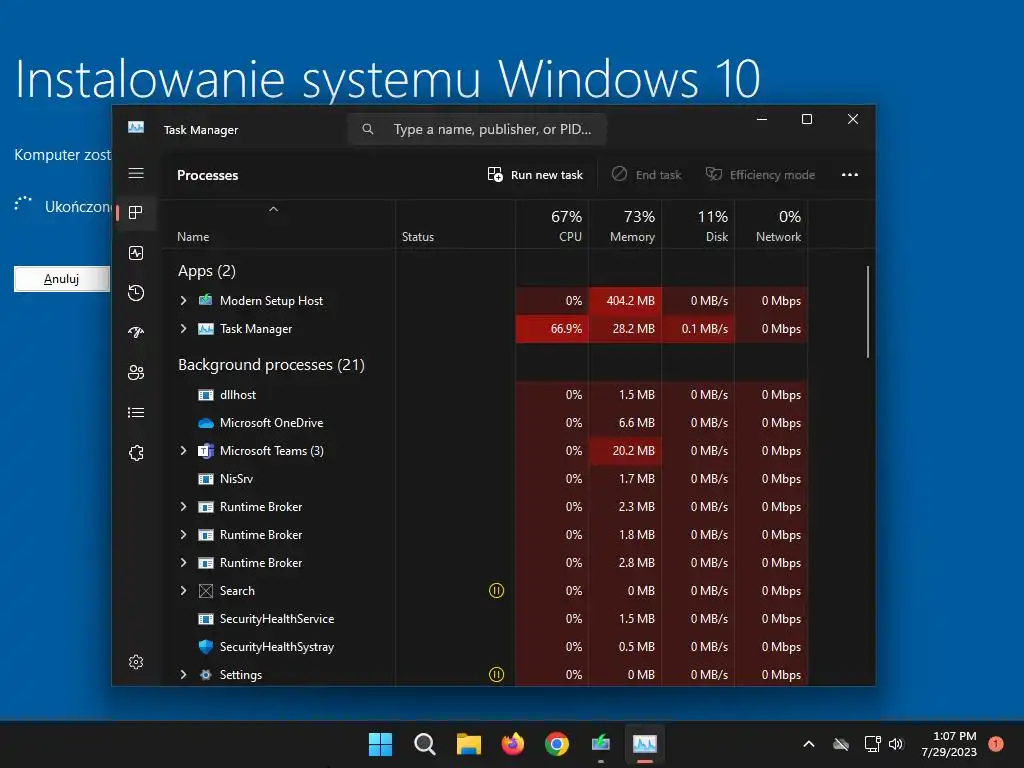The width and height of the screenshot is (1024, 768).
Task: Open the Services sidebar icon
Action: [136, 453]
